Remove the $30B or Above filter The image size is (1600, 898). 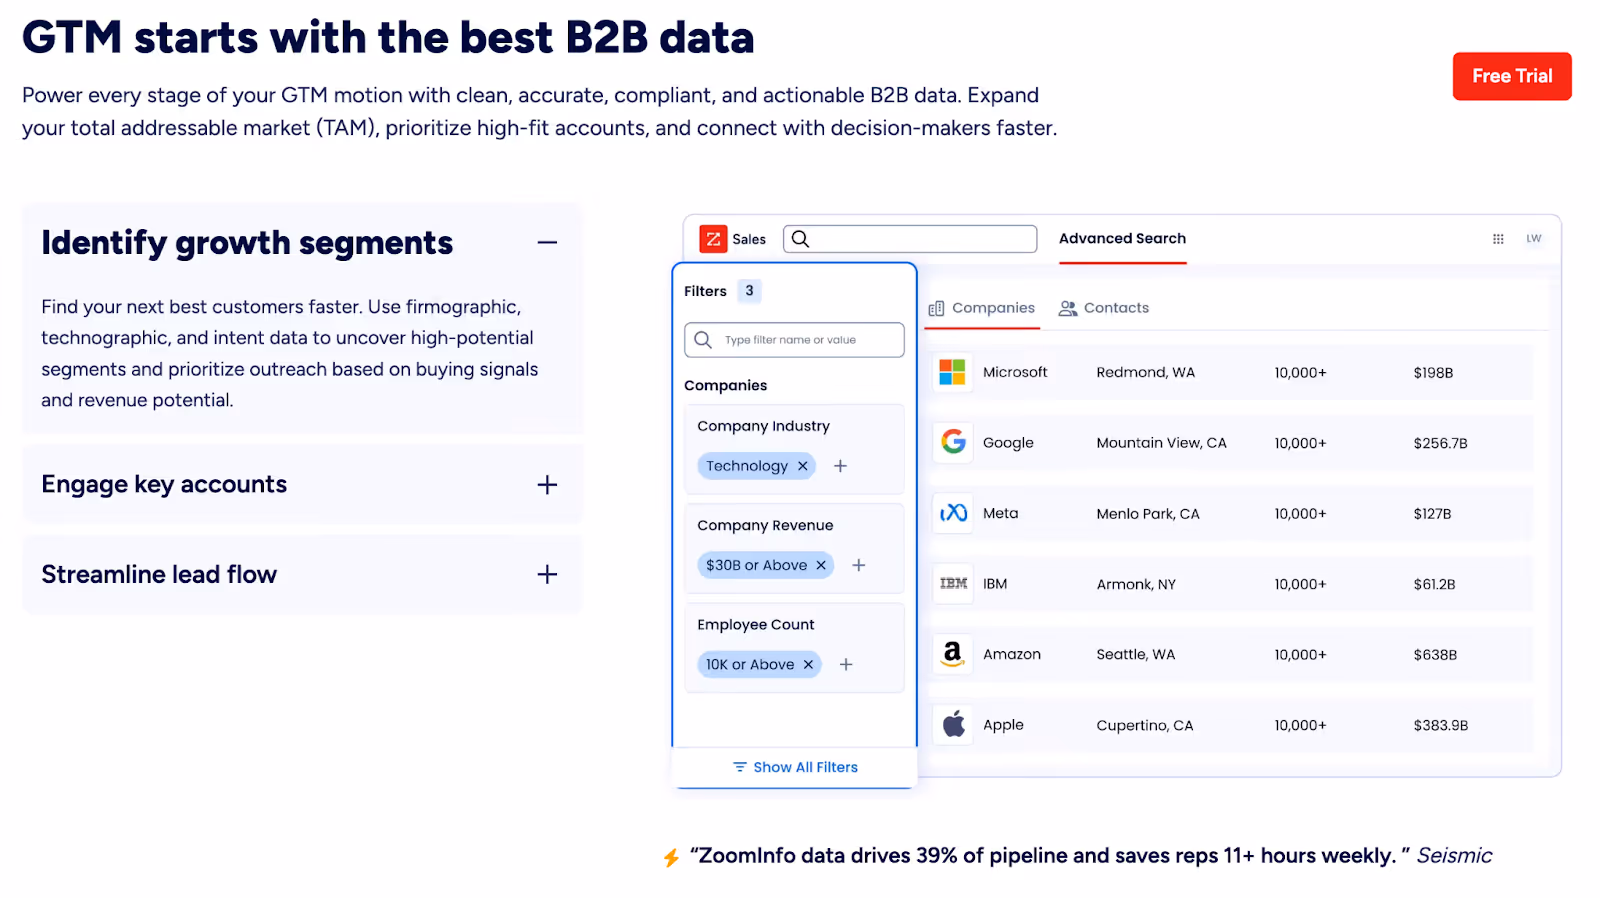pyautogui.click(x=821, y=565)
